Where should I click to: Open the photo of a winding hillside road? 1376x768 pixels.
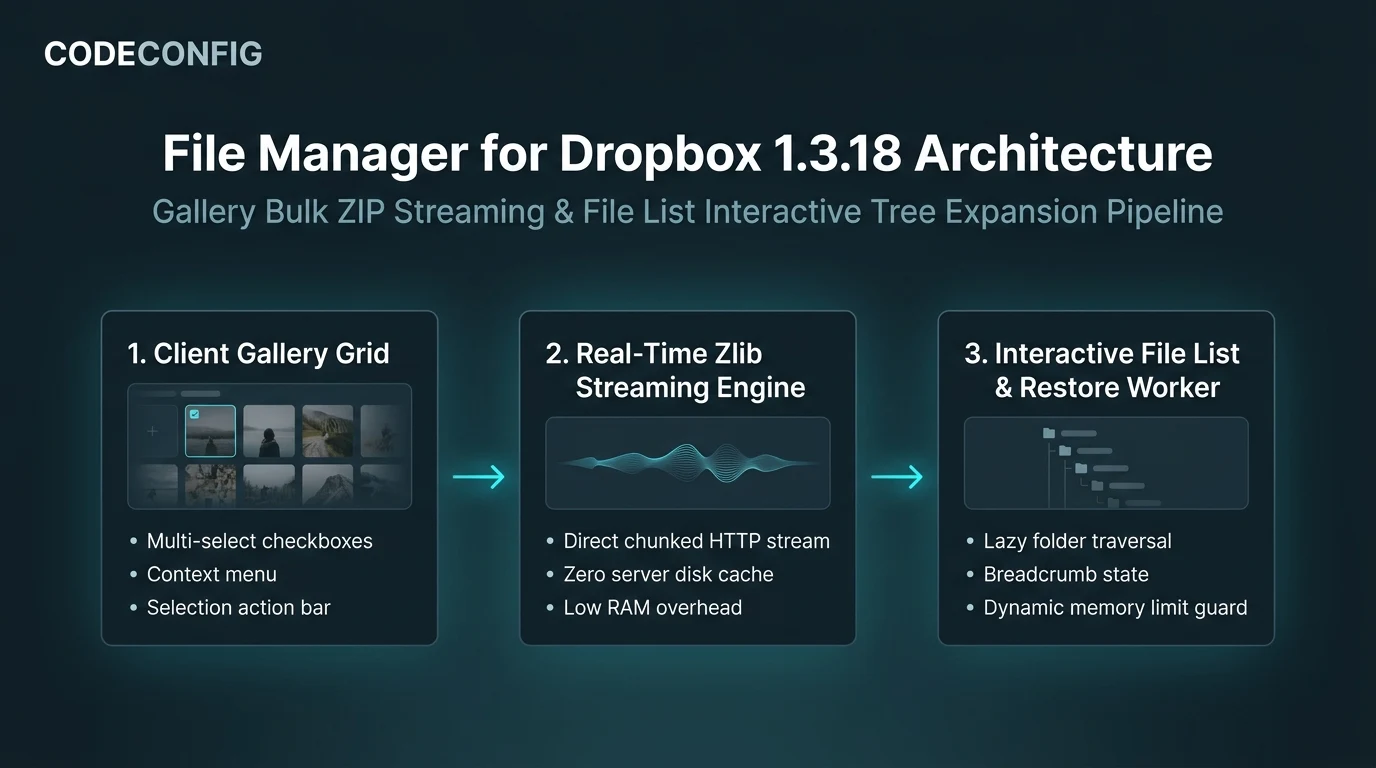tap(328, 431)
